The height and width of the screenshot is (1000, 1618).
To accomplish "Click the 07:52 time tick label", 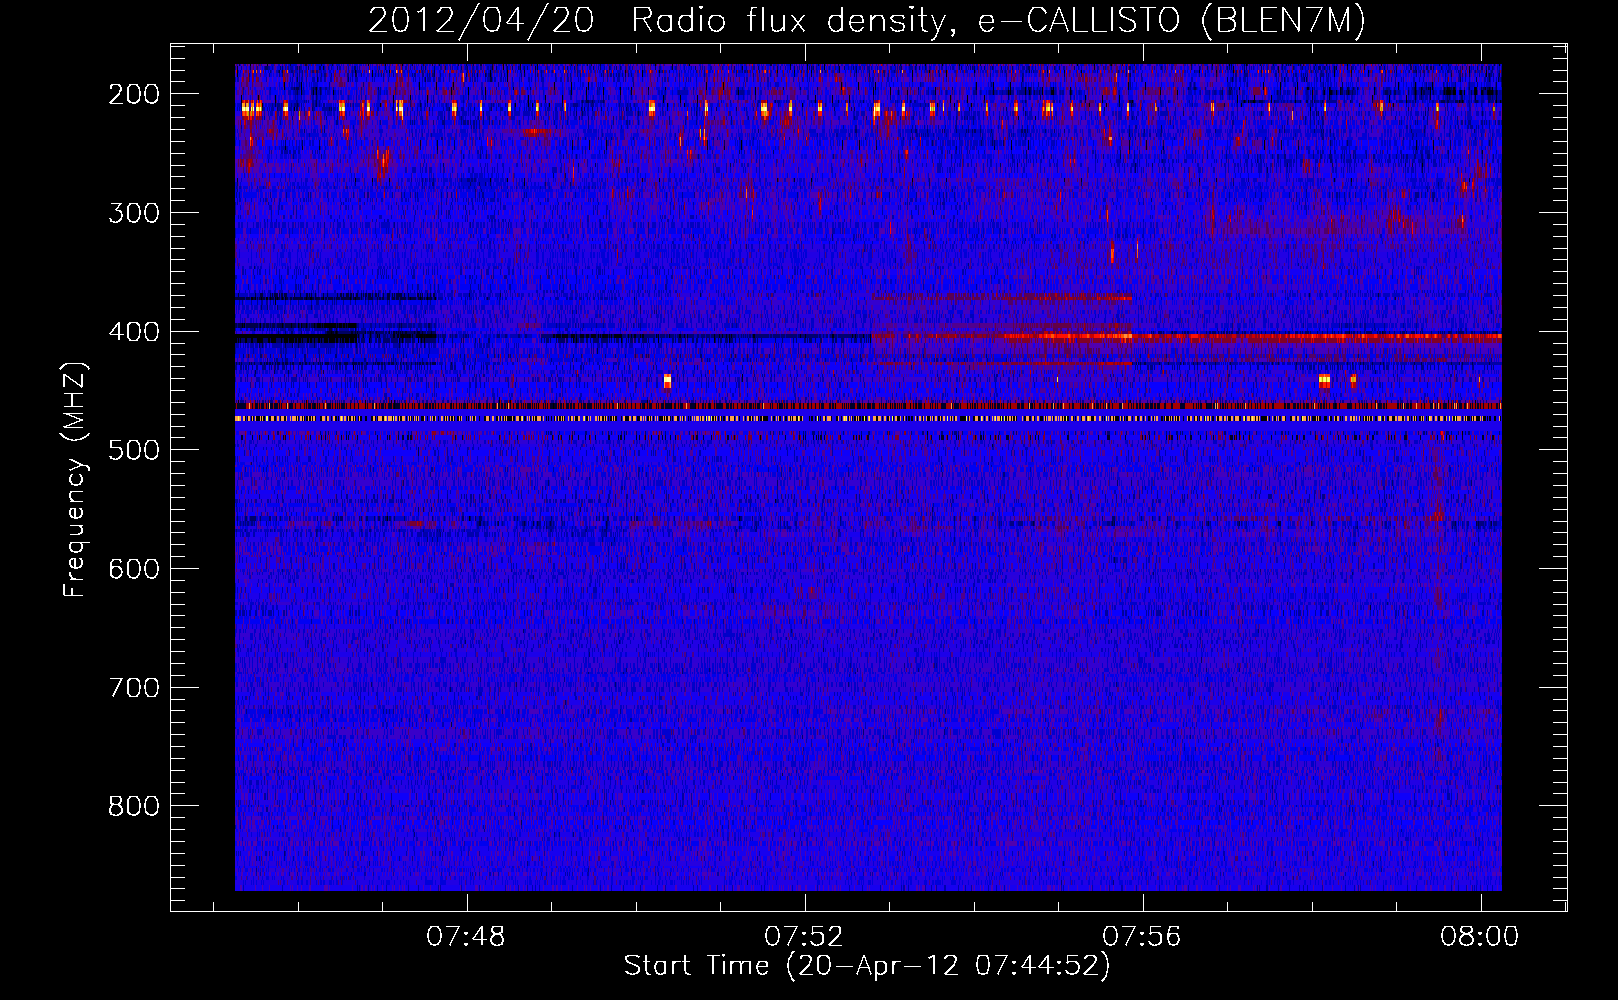I will pos(804,937).
